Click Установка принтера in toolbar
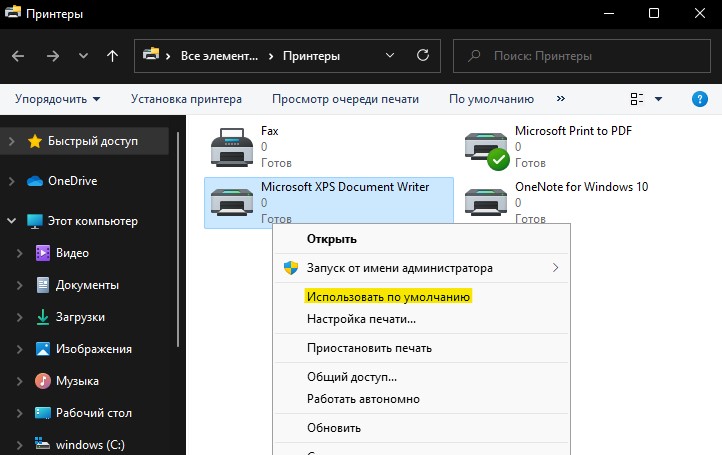722x455 pixels. tap(186, 99)
